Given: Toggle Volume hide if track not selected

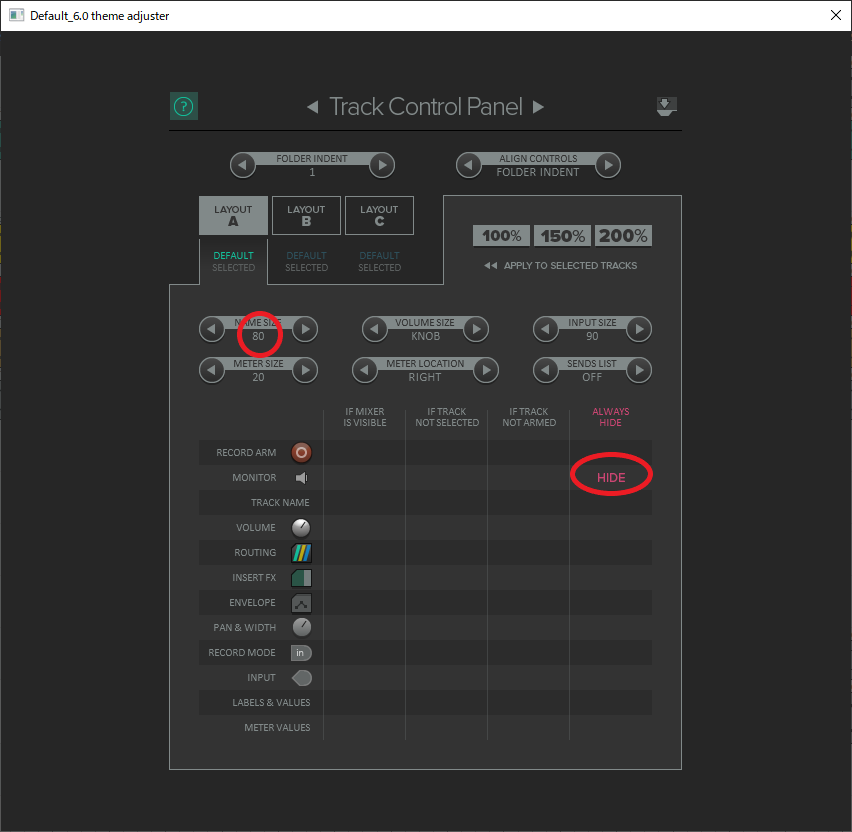Looking at the screenshot, I should pos(447,528).
